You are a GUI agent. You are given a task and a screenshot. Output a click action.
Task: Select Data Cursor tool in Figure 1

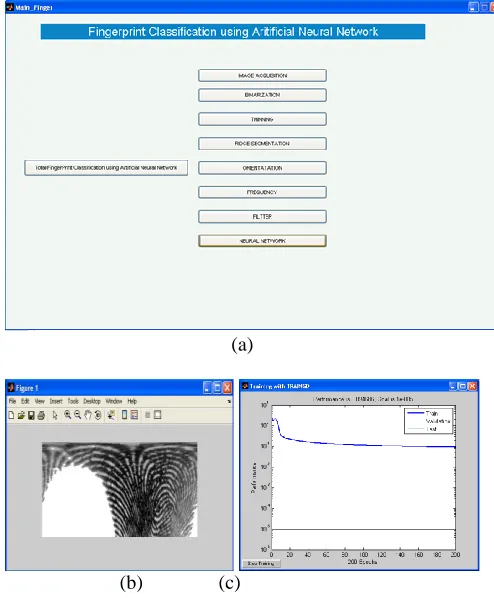click(111, 415)
